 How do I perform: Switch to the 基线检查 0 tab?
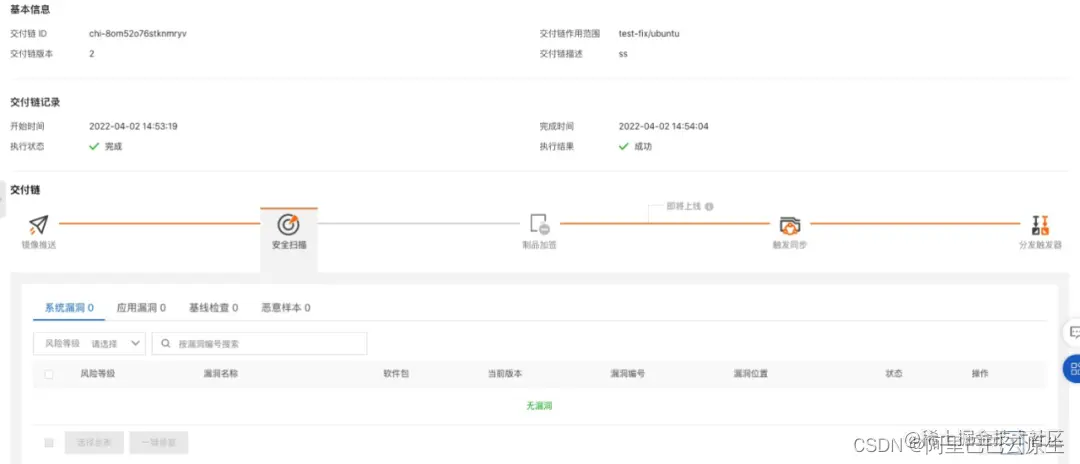click(x=214, y=308)
